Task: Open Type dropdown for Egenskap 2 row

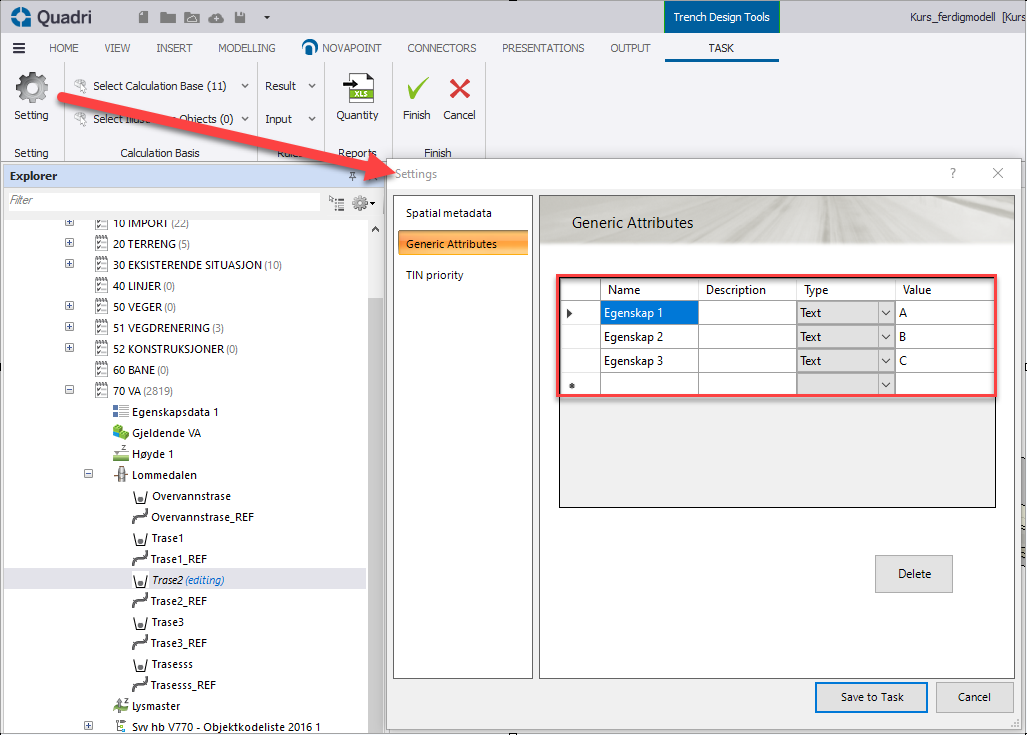Action: coord(885,337)
